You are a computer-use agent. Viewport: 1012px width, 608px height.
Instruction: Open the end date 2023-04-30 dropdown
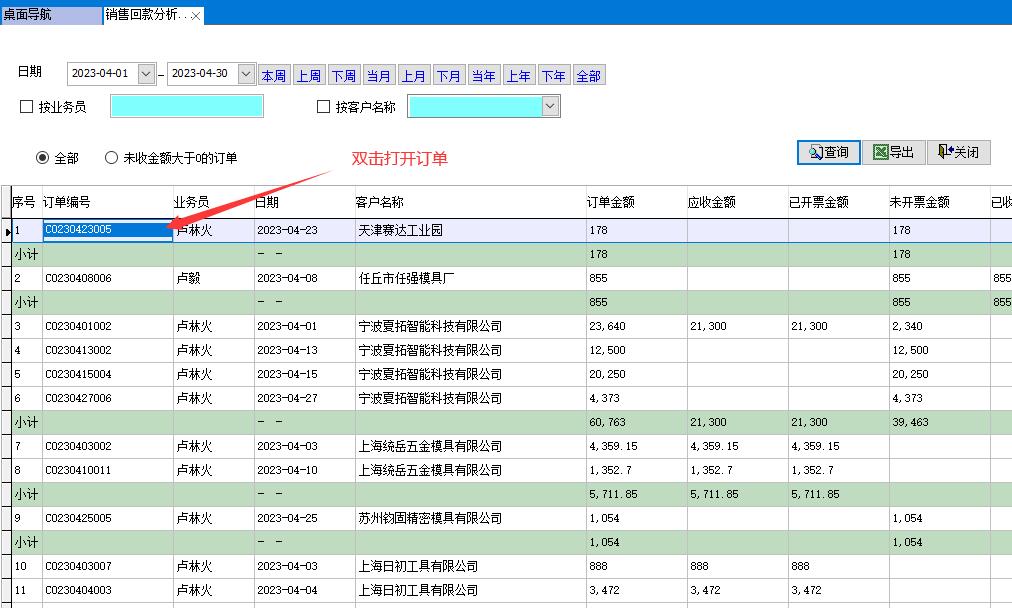point(246,74)
